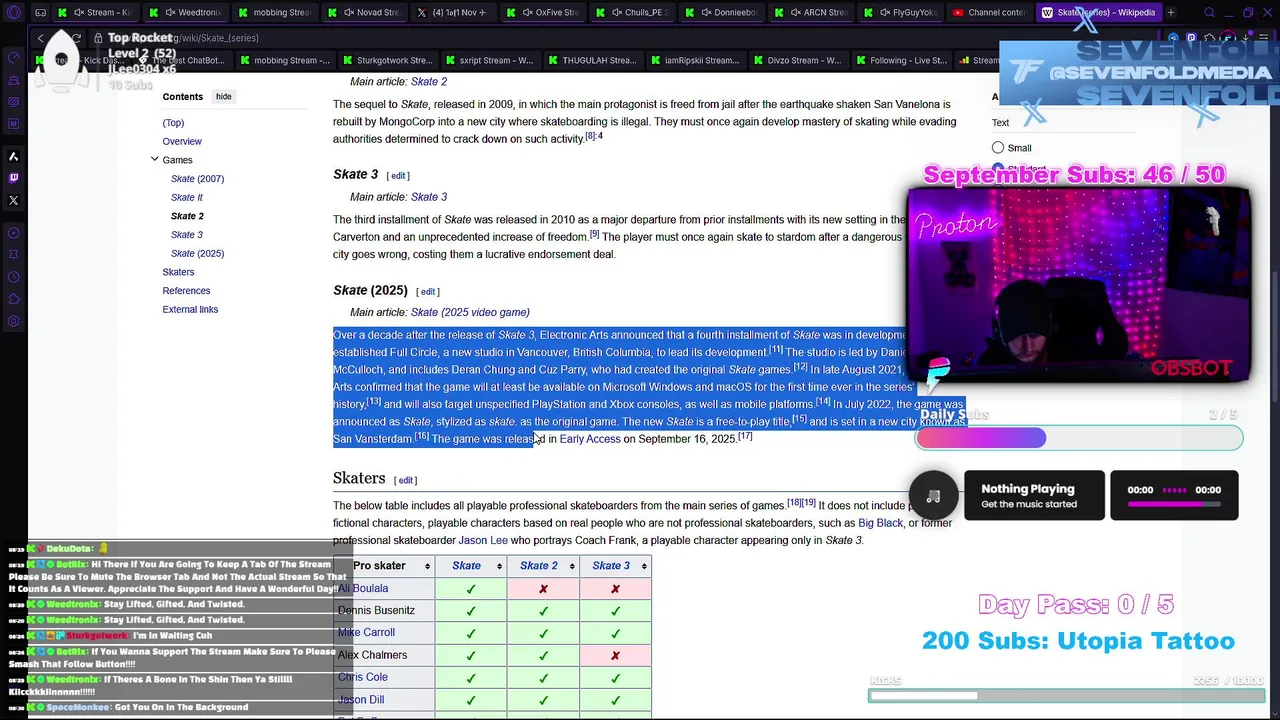The image size is (1280, 720).
Task: Hide the Contents sidebar
Action: [x=224, y=97]
